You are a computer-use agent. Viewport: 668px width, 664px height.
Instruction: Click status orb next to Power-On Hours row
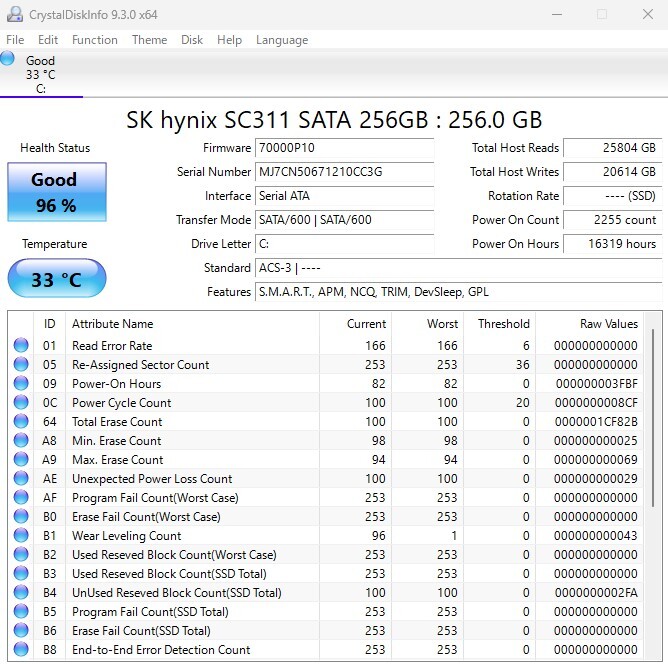coord(21,383)
